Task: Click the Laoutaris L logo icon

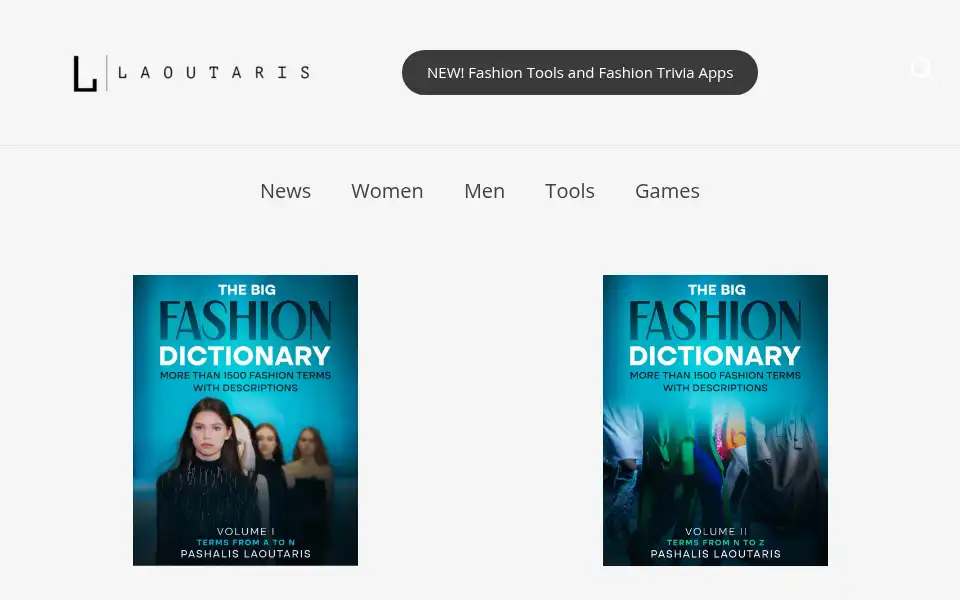Action: (85, 73)
